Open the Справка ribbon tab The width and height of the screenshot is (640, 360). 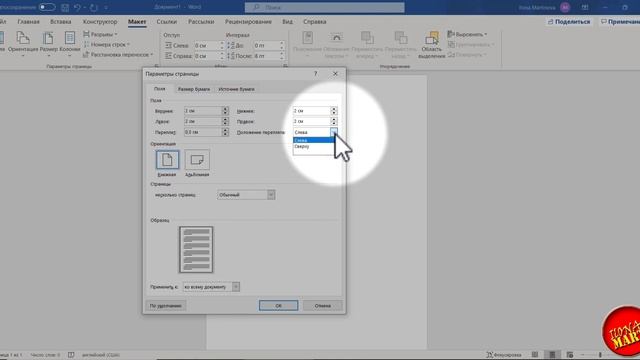315,22
